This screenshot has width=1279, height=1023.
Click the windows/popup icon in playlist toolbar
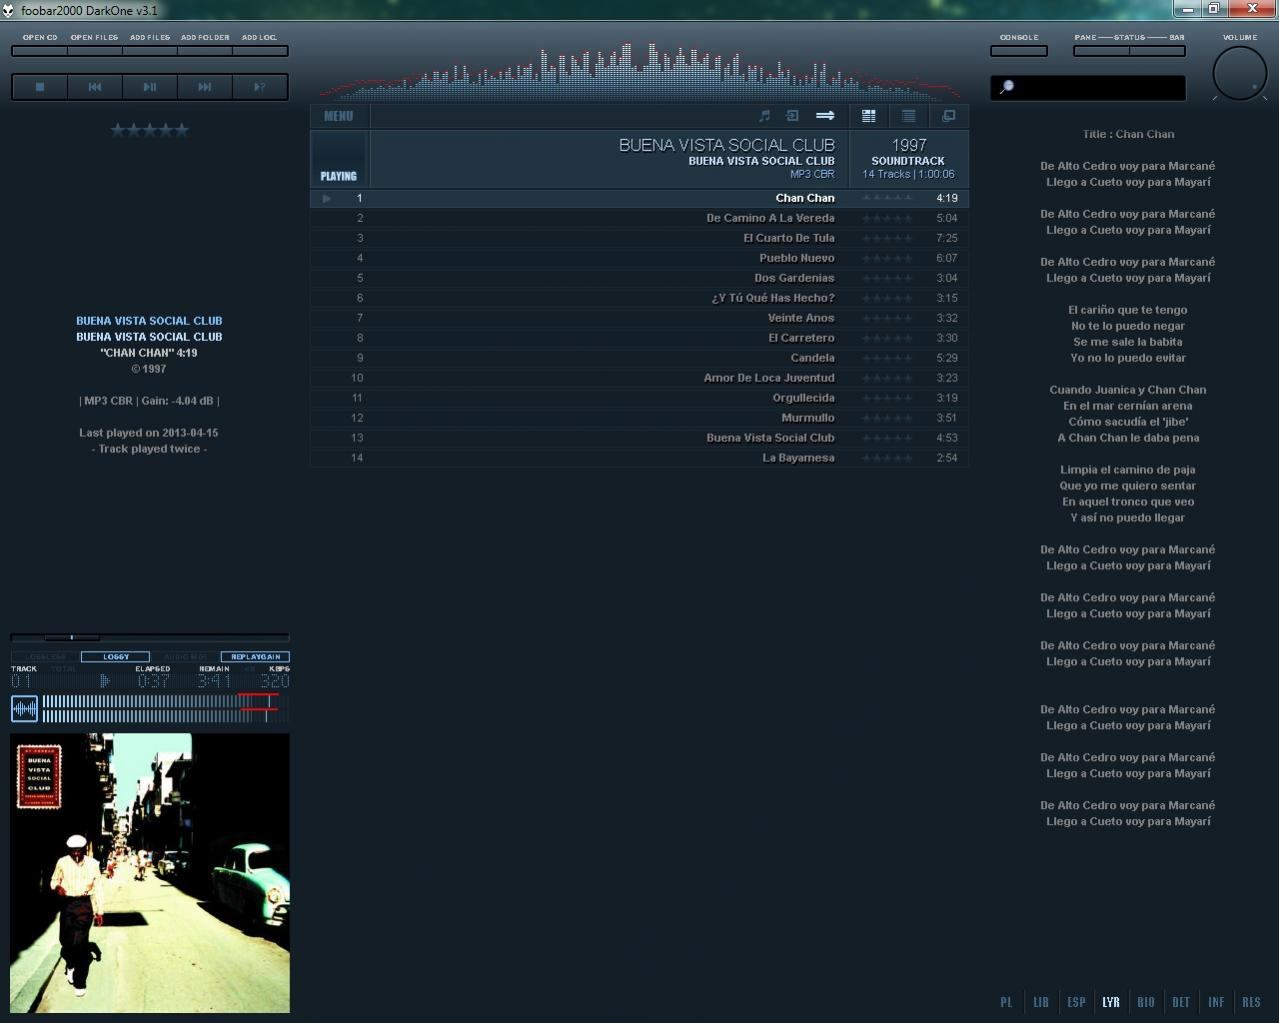(949, 116)
